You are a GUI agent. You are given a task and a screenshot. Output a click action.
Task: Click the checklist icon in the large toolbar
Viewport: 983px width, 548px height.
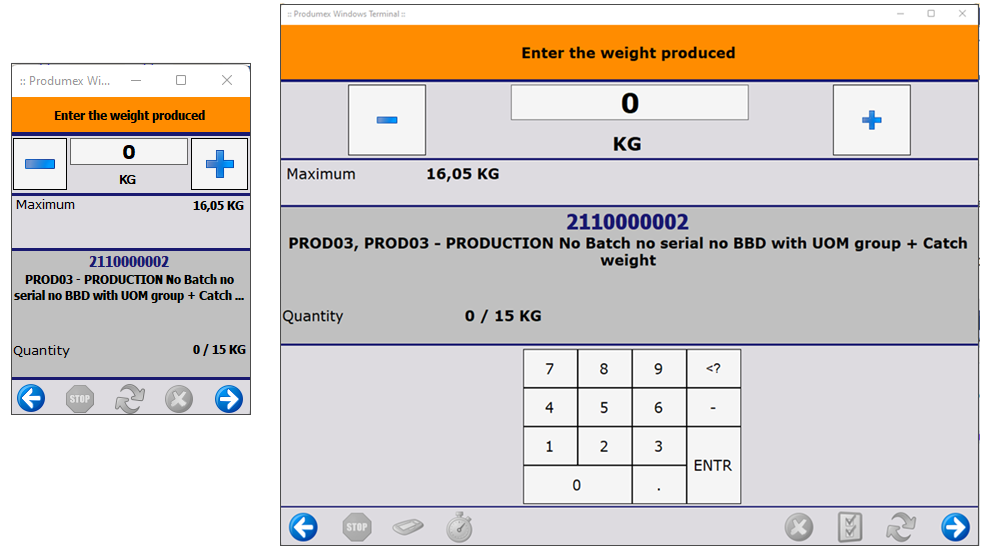coord(849,526)
